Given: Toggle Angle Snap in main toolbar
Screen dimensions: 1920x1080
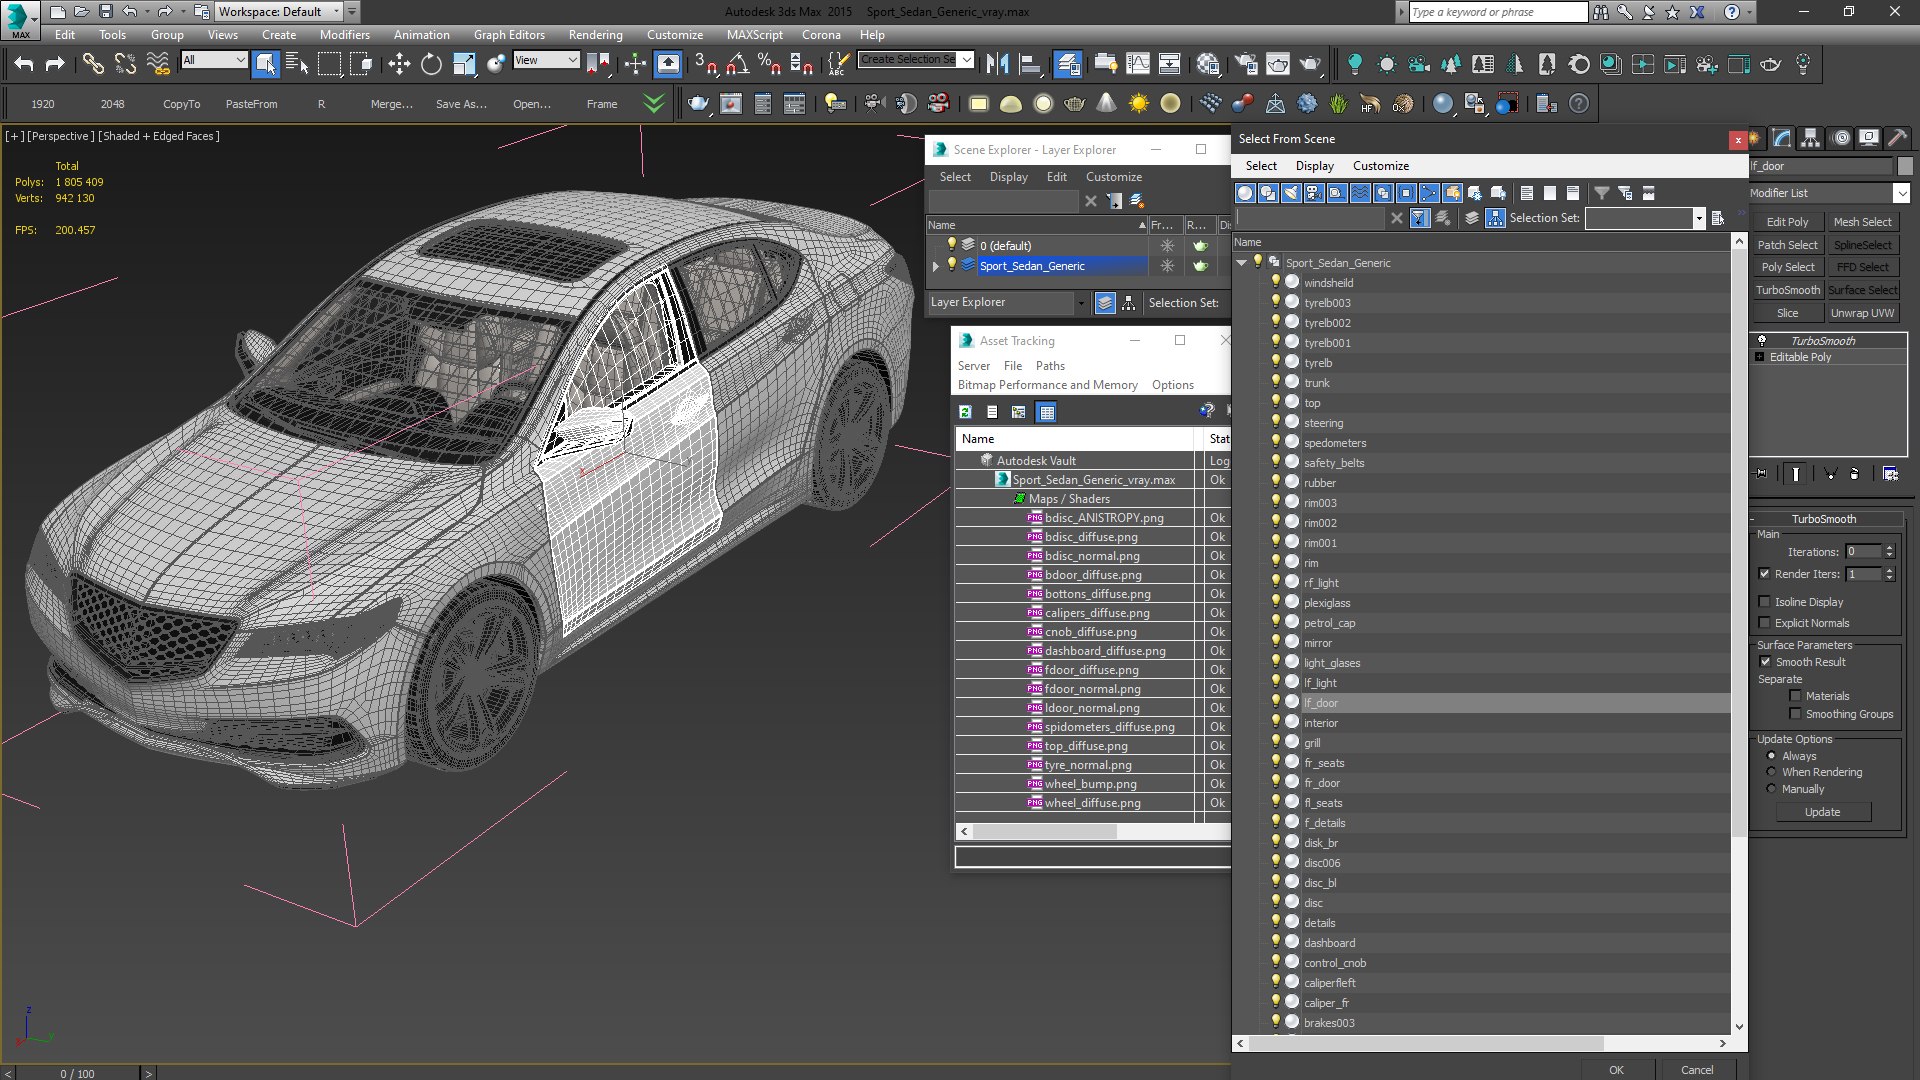Looking at the screenshot, I should pos(737,64).
